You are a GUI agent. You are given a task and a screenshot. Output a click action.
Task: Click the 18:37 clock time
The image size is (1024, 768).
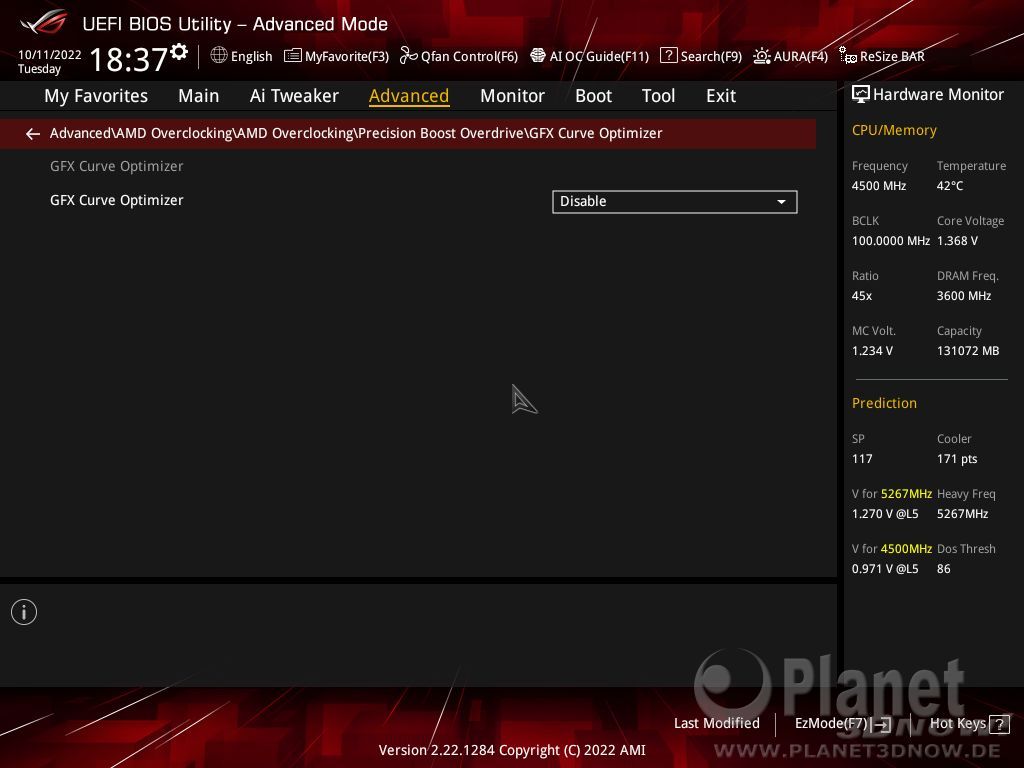point(129,59)
